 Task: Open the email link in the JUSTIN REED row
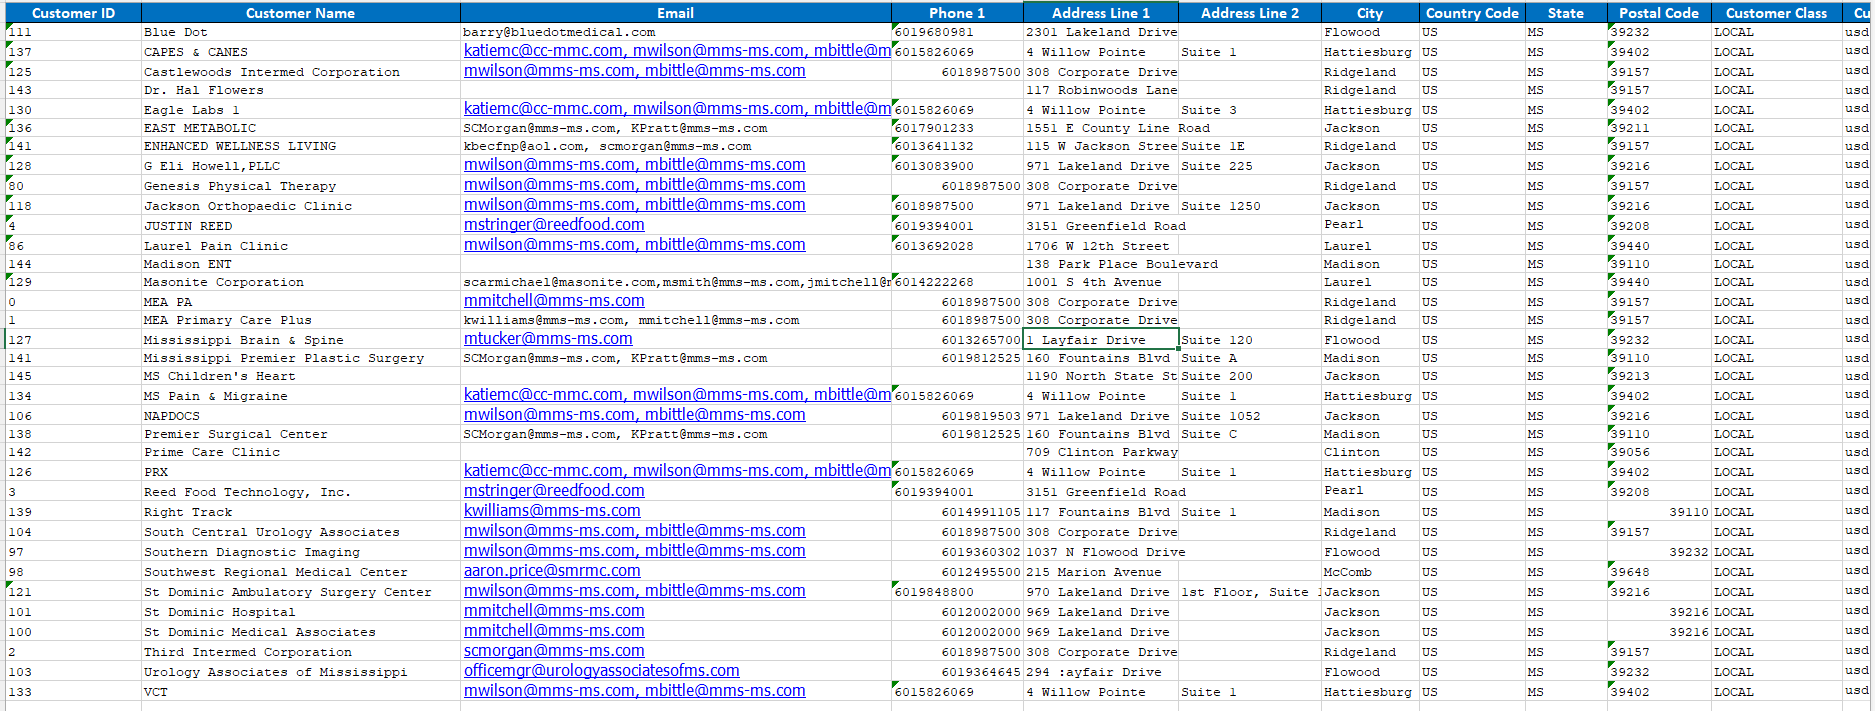pos(554,225)
